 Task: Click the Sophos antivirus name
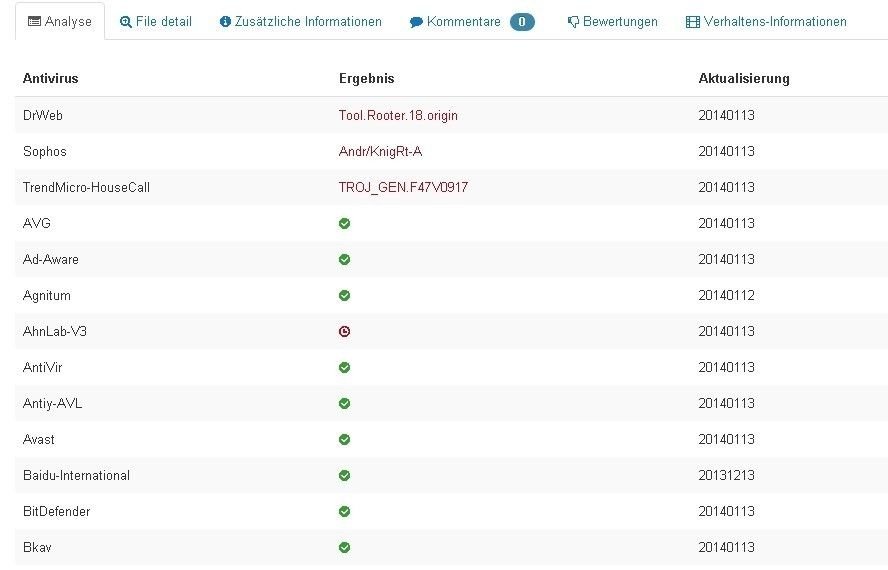[x=45, y=151]
